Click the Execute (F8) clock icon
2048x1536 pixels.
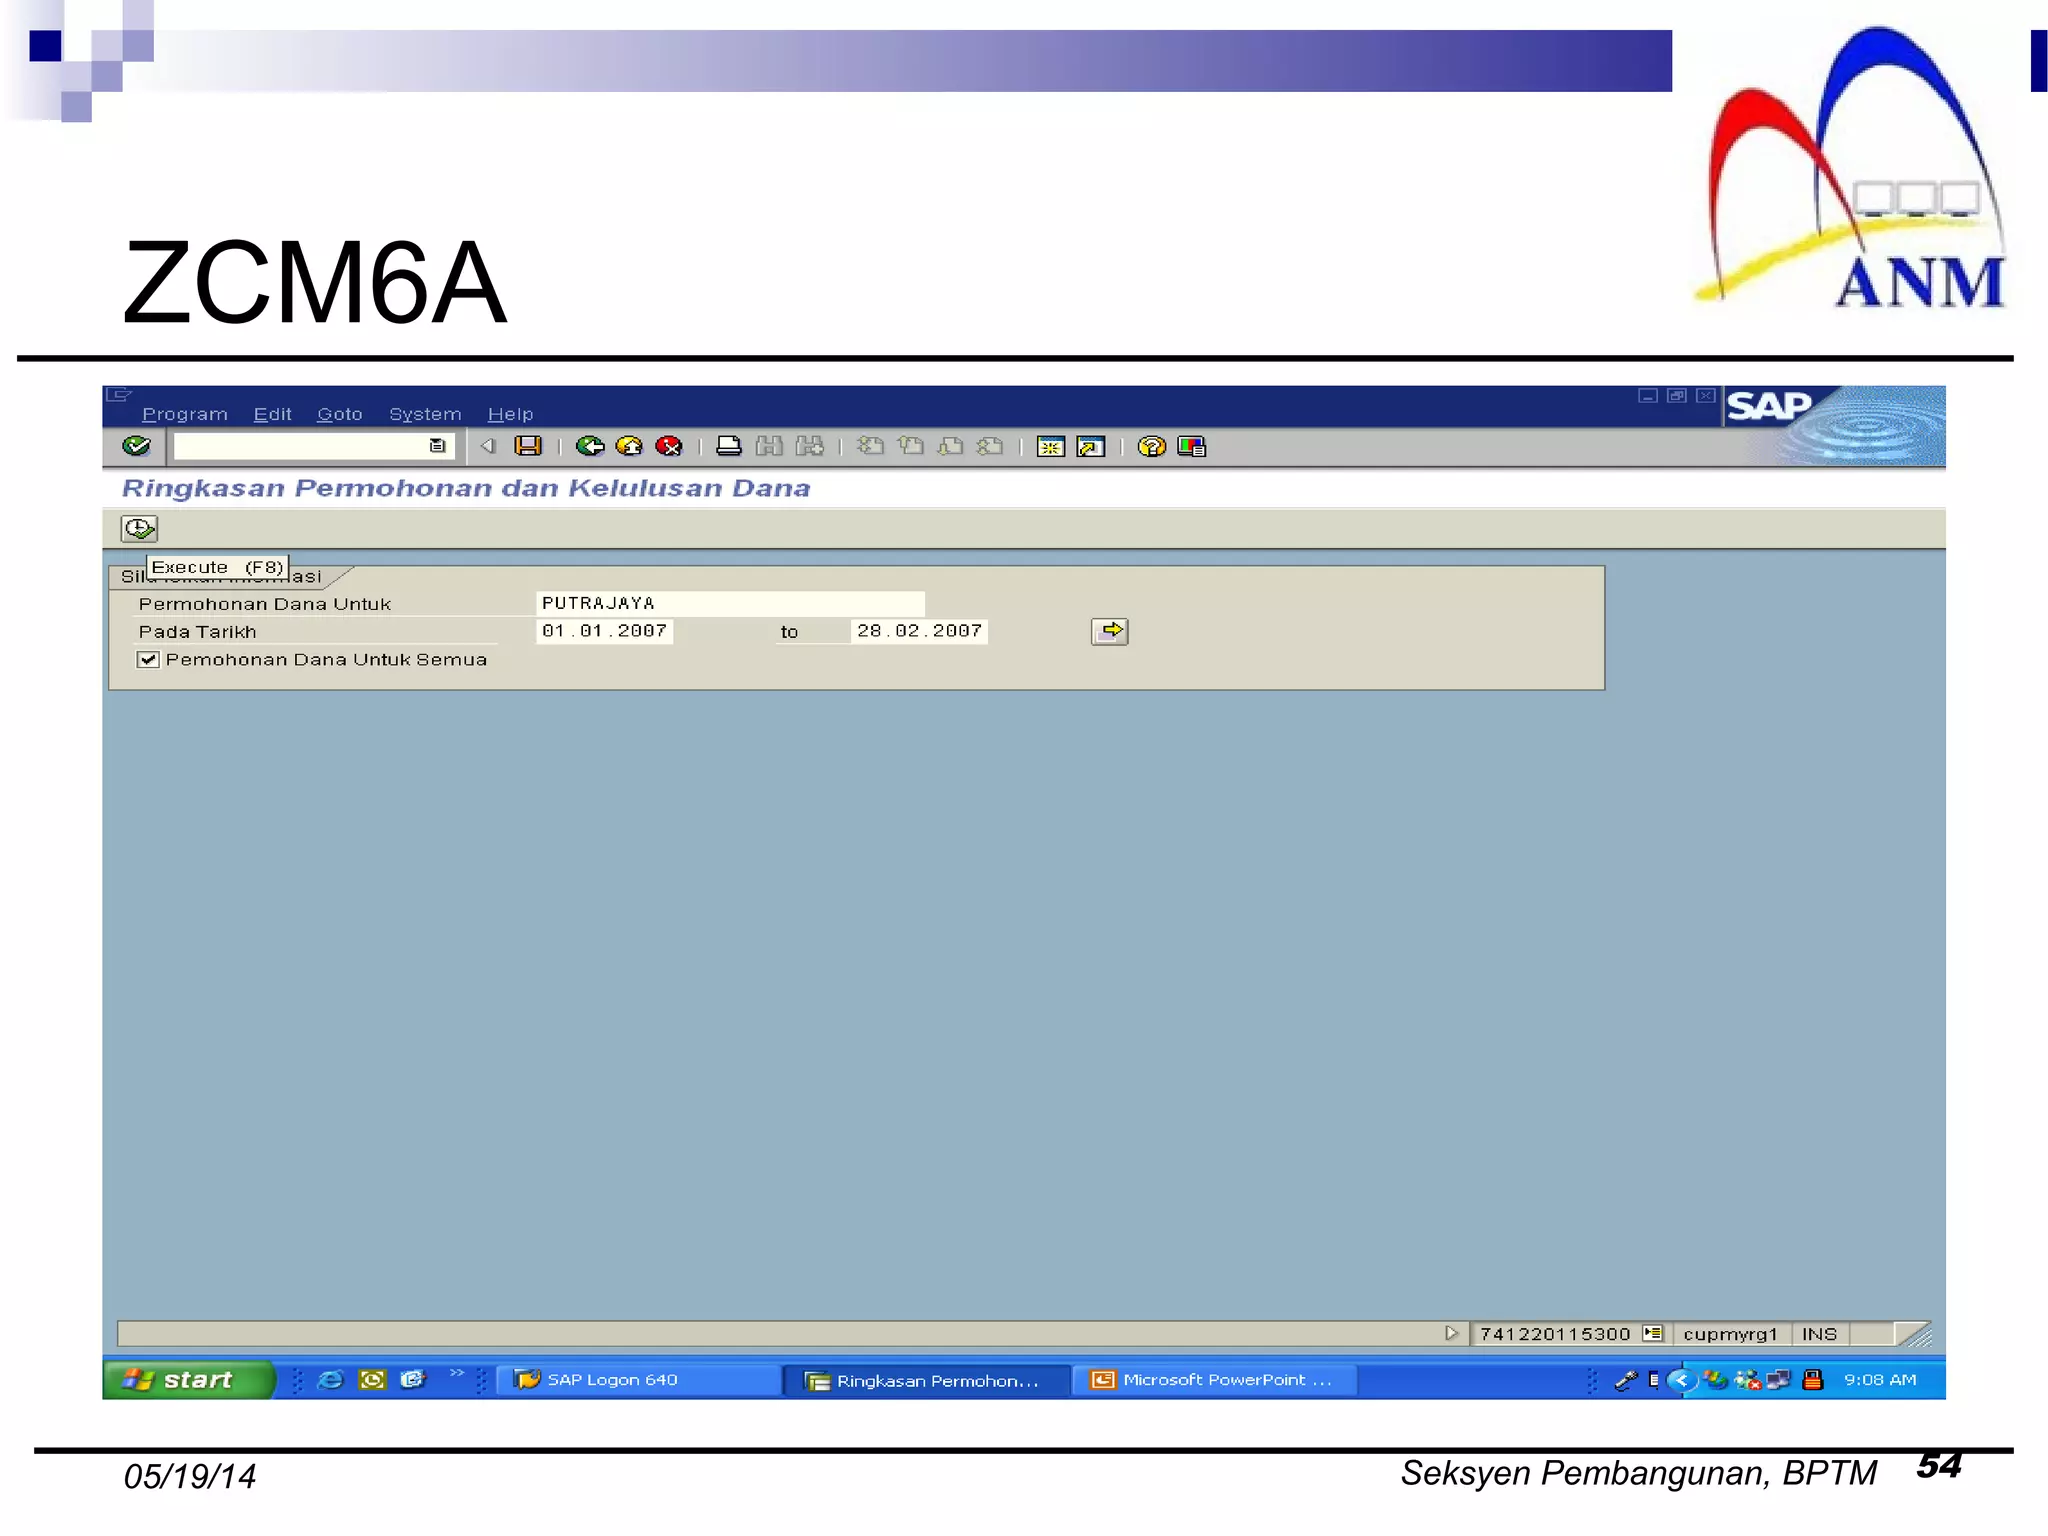click(x=139, y=528)
